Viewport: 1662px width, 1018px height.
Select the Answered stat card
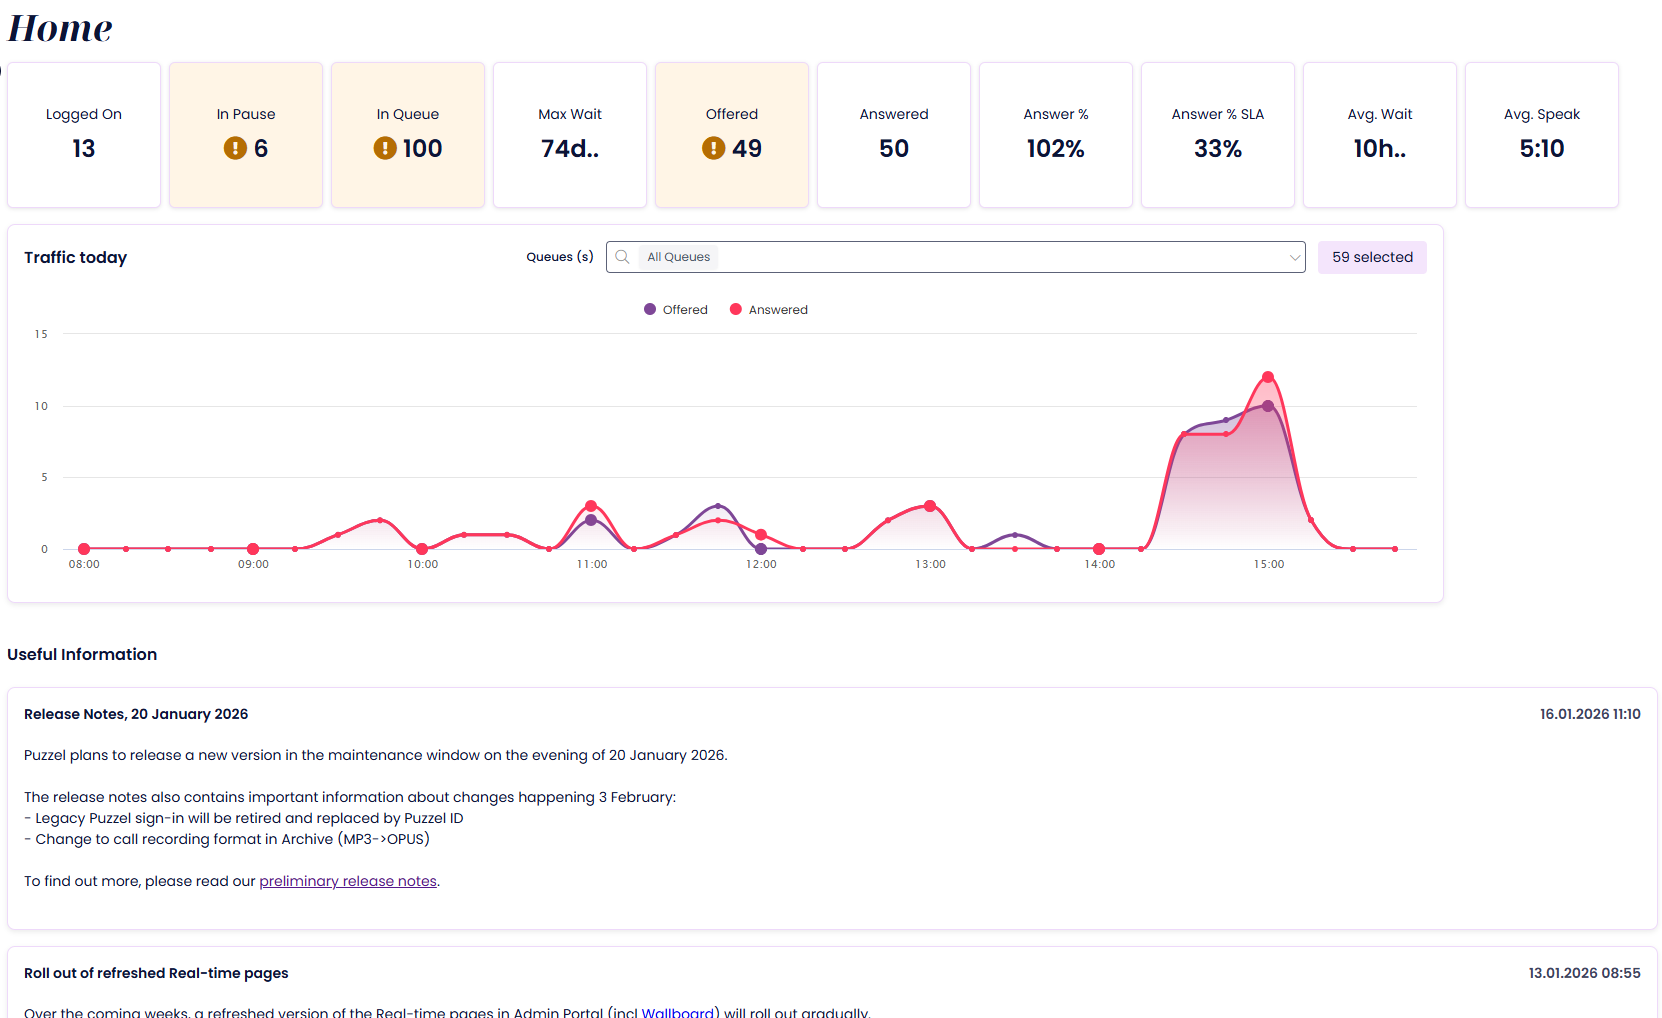click(x=894, y=135)
